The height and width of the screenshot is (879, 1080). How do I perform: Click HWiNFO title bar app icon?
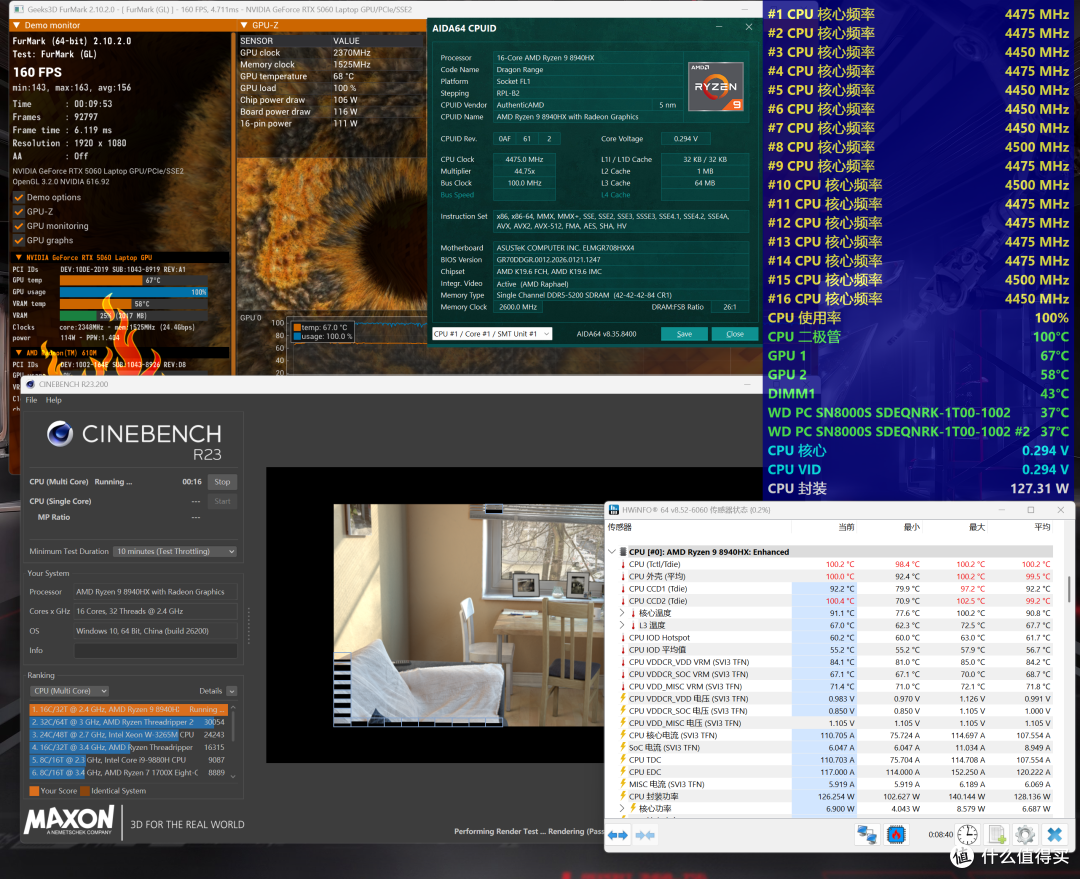(x=614, y=510)
